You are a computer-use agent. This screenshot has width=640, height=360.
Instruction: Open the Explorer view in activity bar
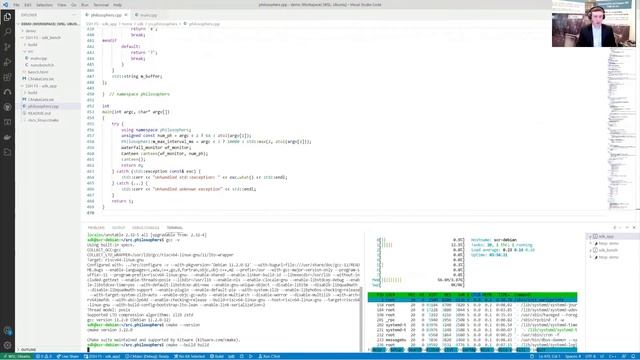(7, 17)
